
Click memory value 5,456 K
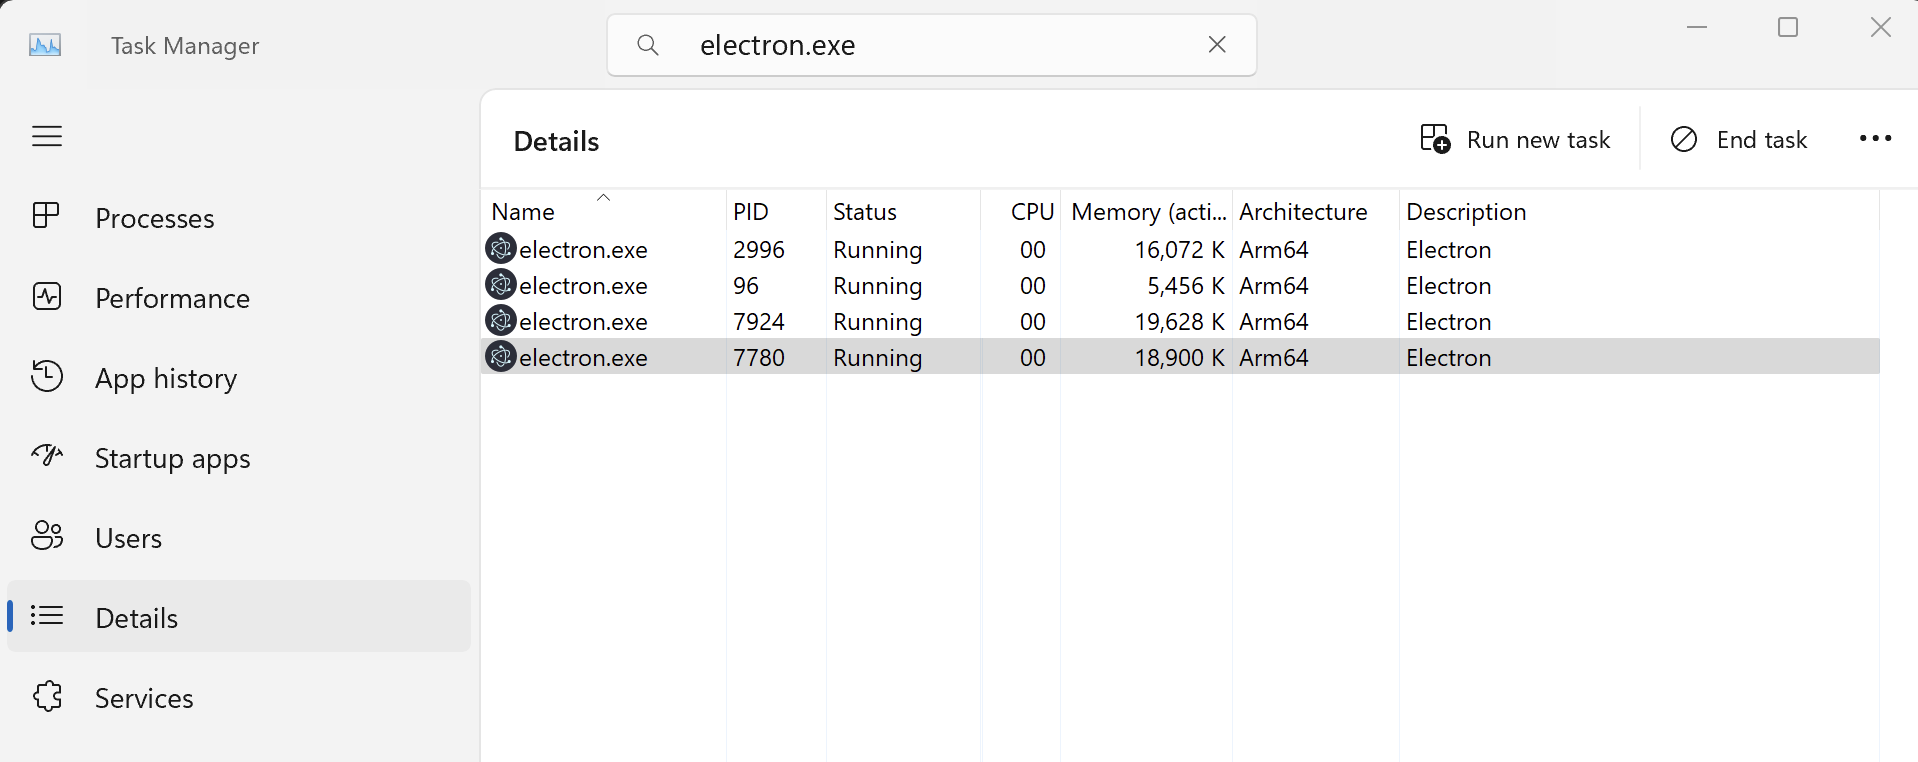(1186, 286)
